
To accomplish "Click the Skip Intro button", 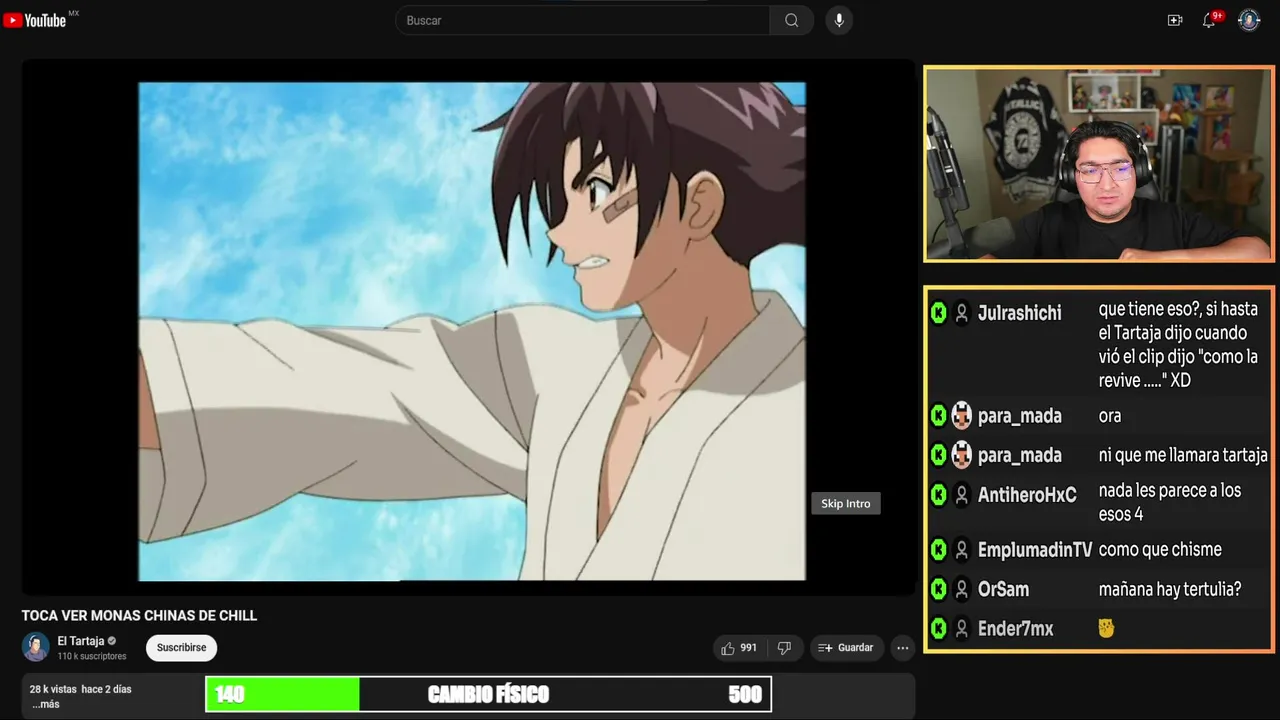I will point(846,503).
